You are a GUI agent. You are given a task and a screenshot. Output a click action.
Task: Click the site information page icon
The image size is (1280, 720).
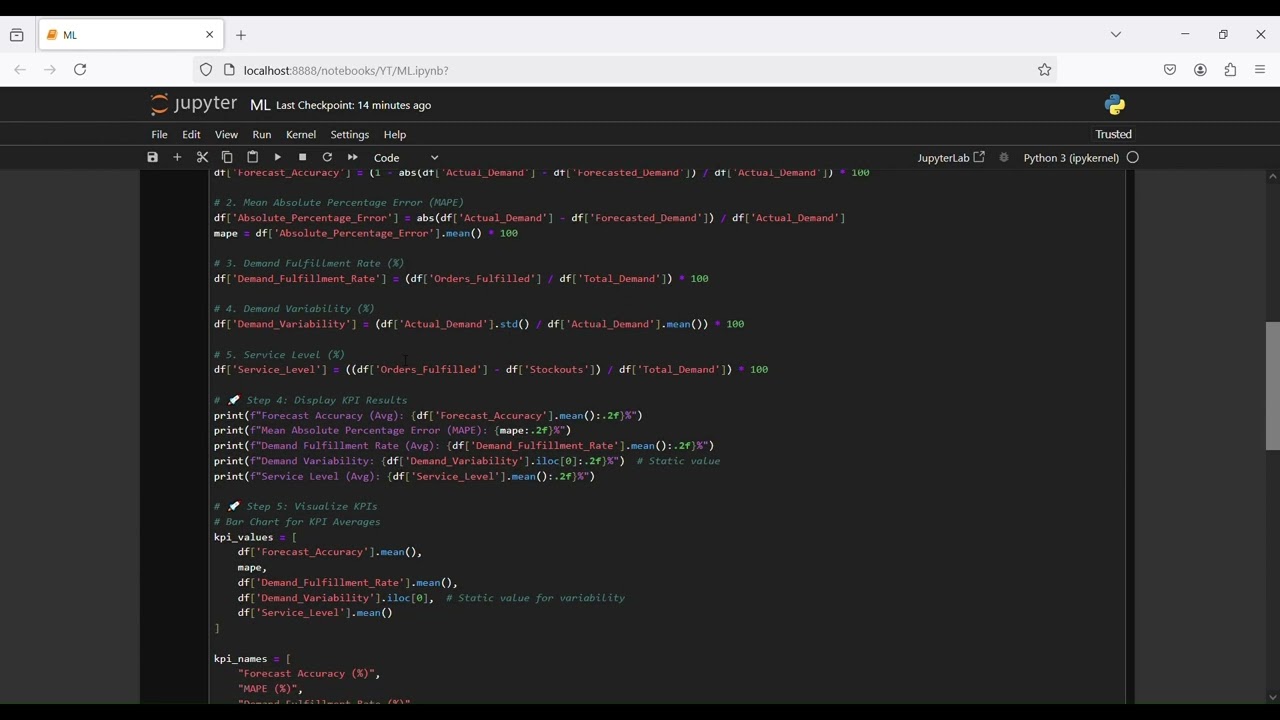229,70
